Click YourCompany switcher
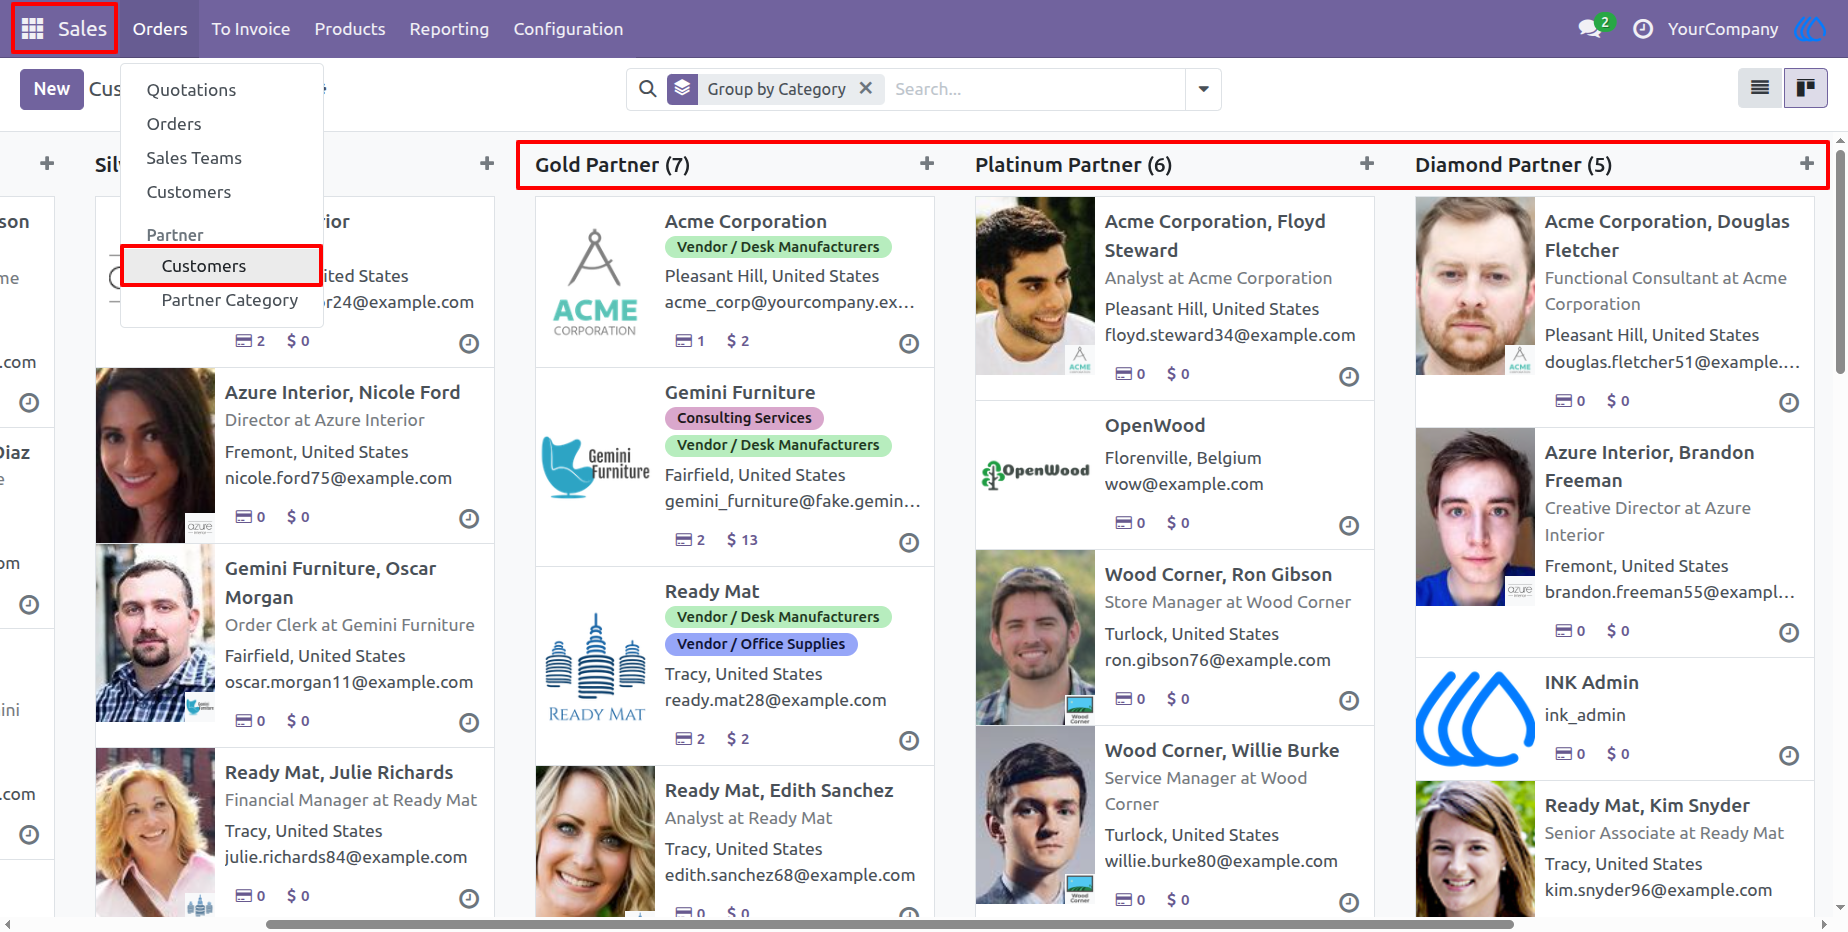 tap(1722, 29)
